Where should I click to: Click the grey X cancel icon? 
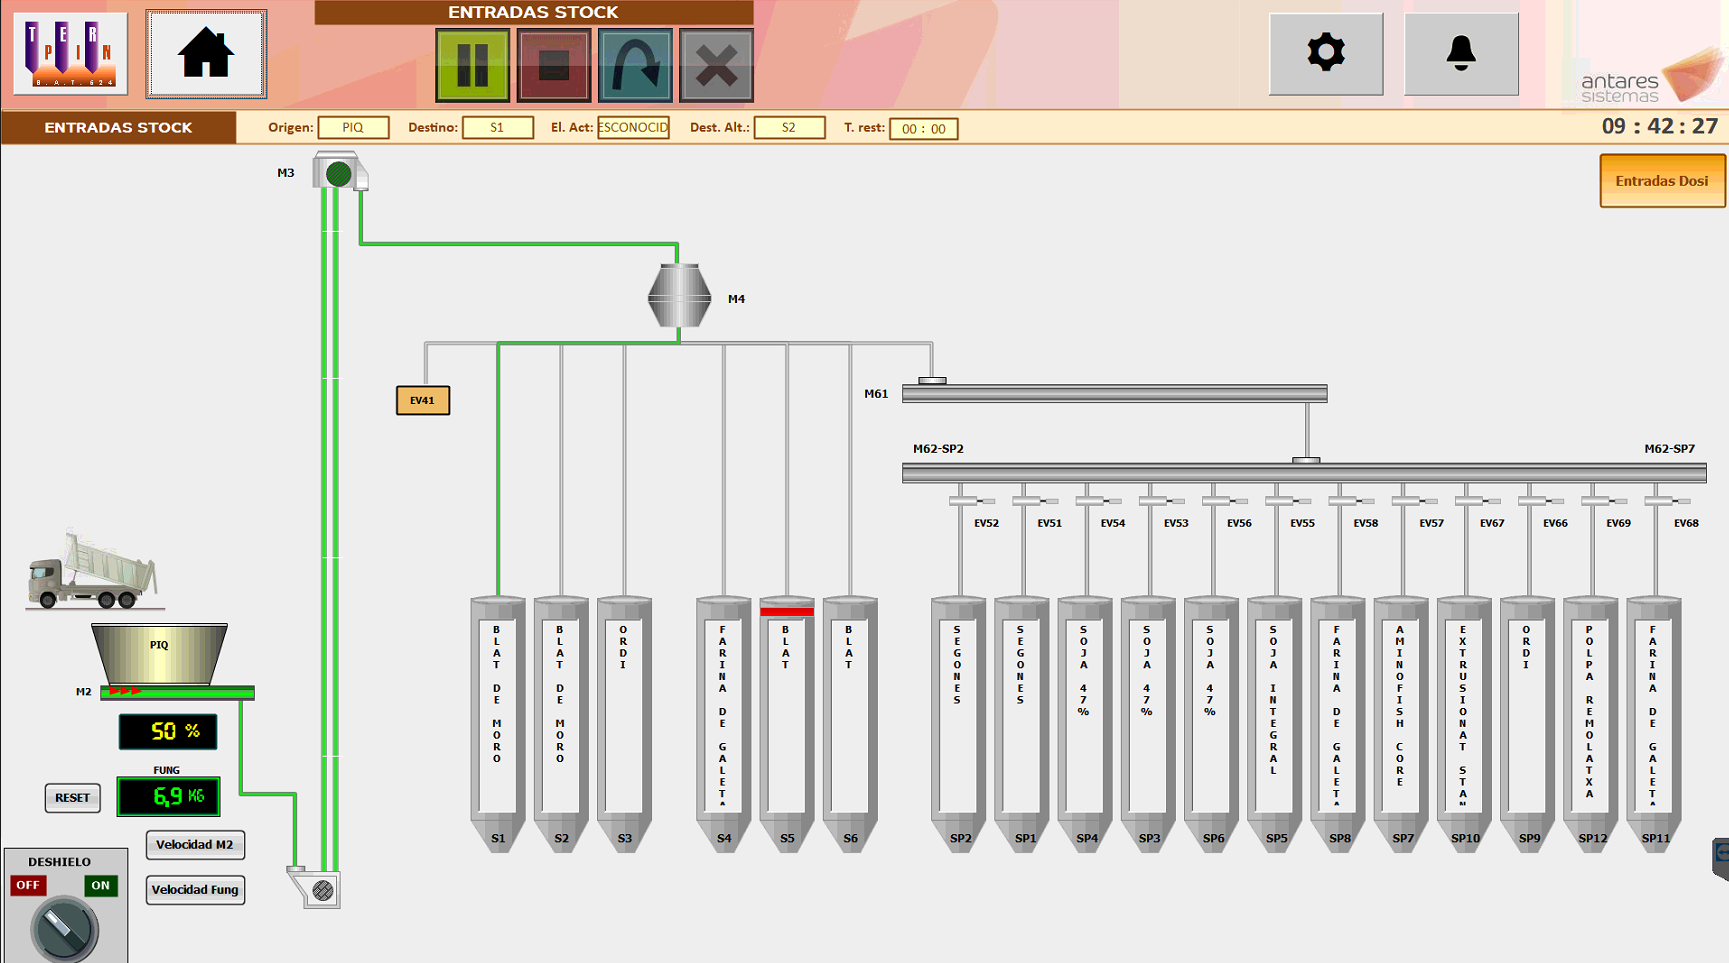coord(716,66)
